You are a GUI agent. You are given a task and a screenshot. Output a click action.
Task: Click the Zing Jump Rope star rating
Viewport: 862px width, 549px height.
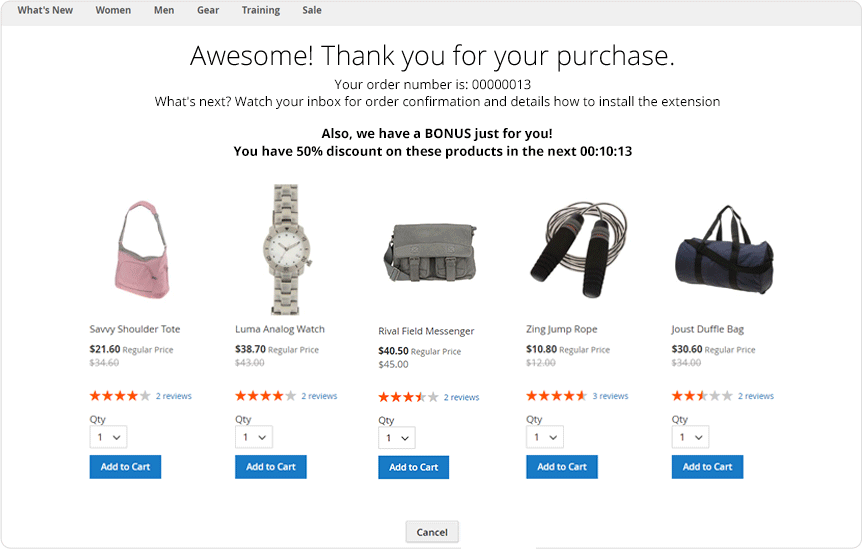pos(556,396)
